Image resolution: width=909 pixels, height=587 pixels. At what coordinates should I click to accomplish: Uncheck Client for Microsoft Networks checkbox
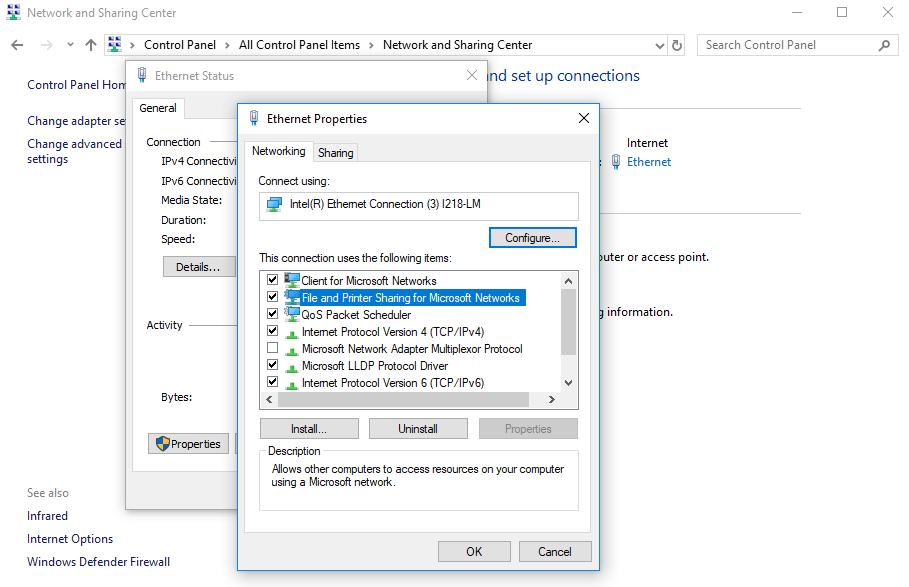pyautogui.click(x=272, y=281)
